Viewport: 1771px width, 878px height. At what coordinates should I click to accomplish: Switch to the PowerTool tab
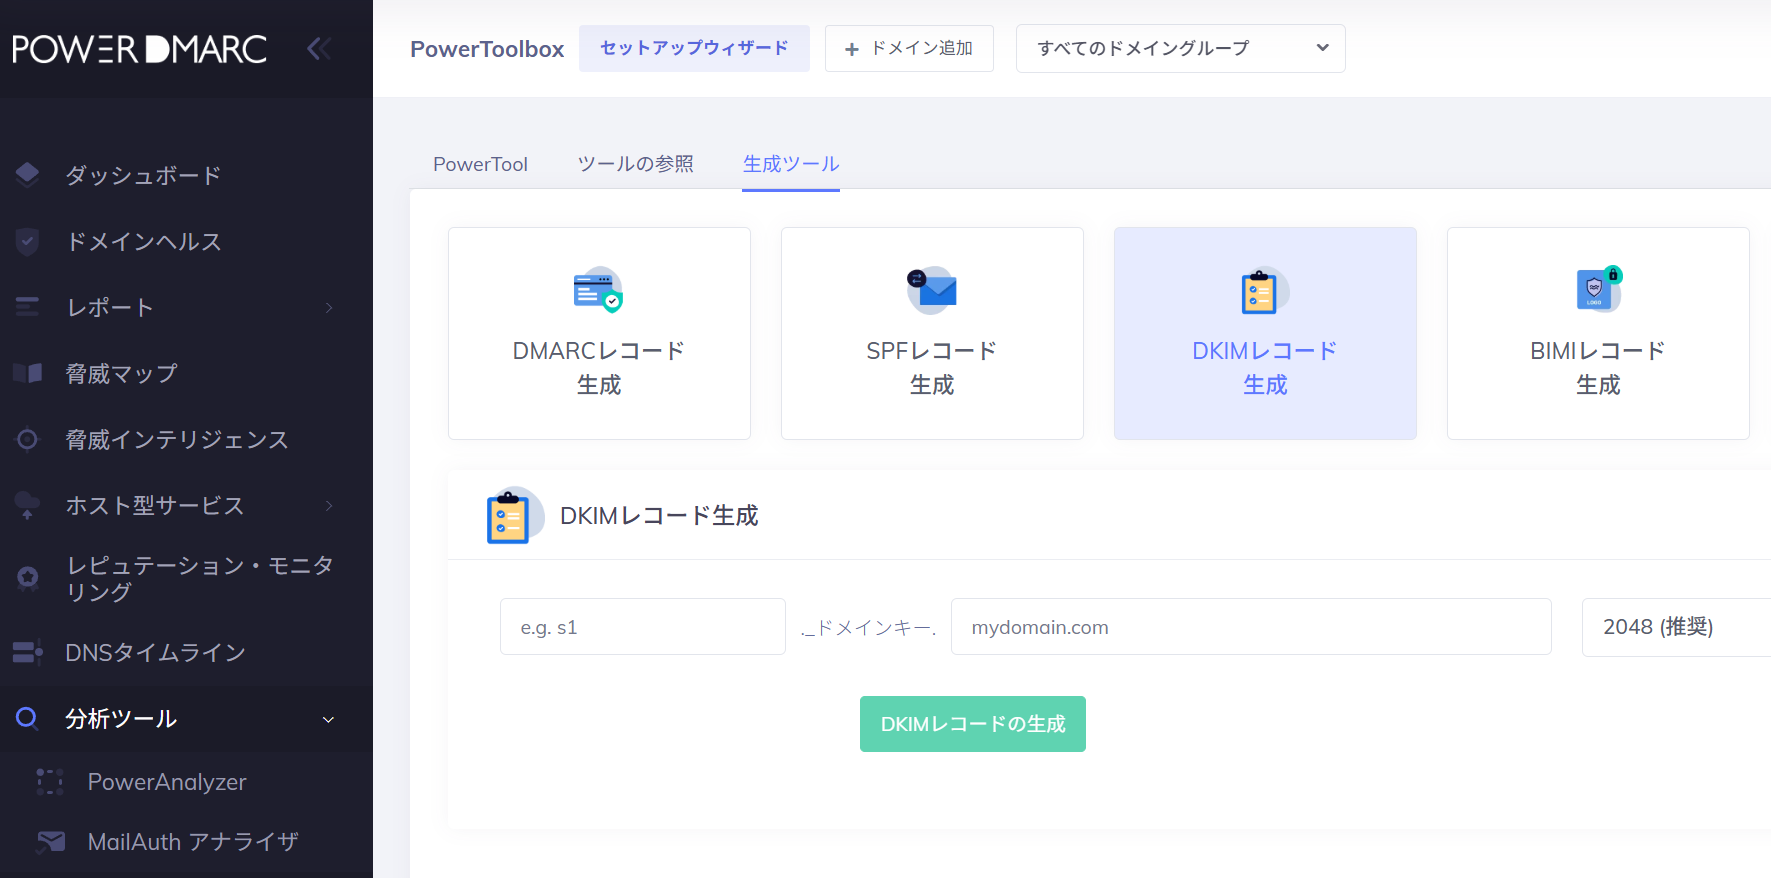480,164
